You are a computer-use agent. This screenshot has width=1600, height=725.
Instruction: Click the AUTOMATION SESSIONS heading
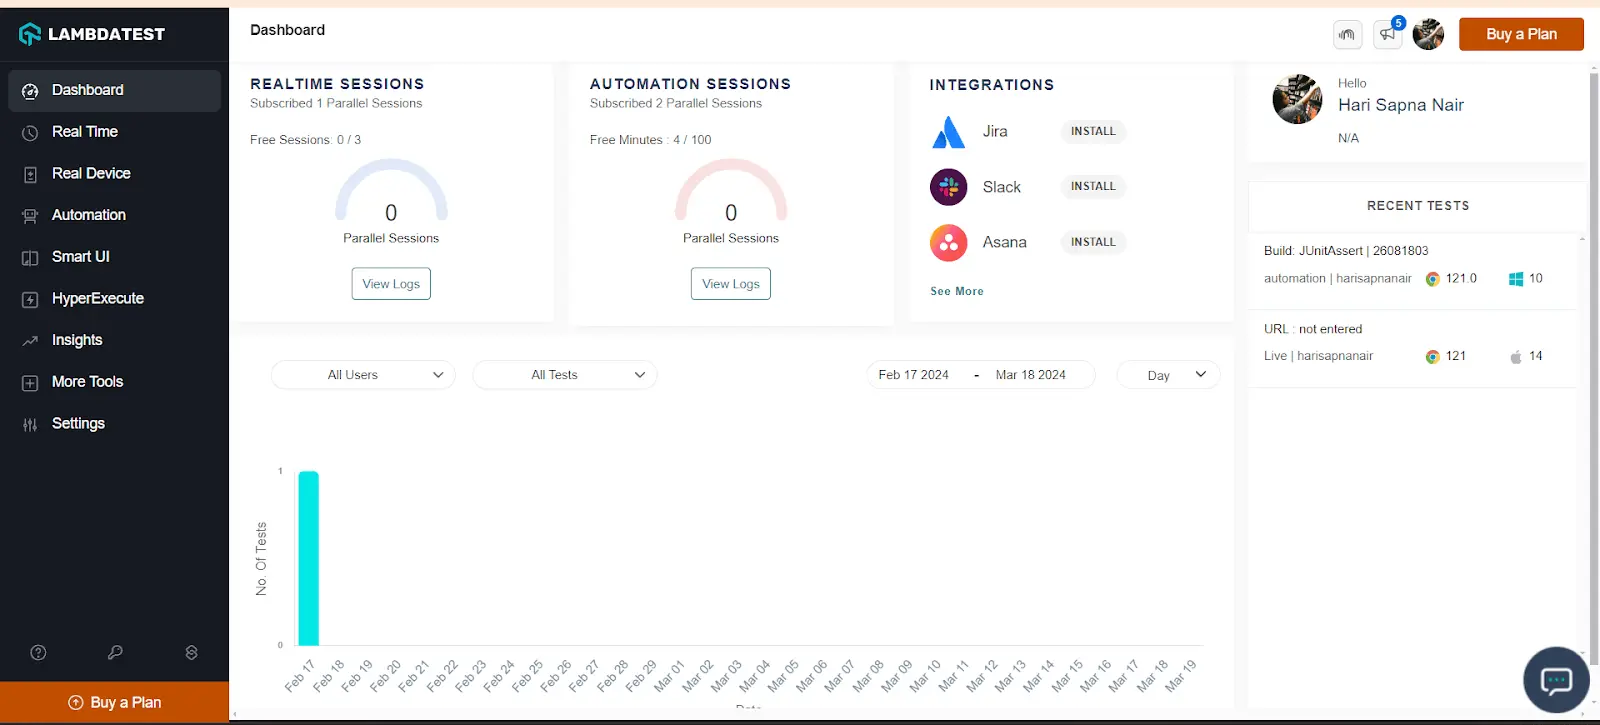690,84
